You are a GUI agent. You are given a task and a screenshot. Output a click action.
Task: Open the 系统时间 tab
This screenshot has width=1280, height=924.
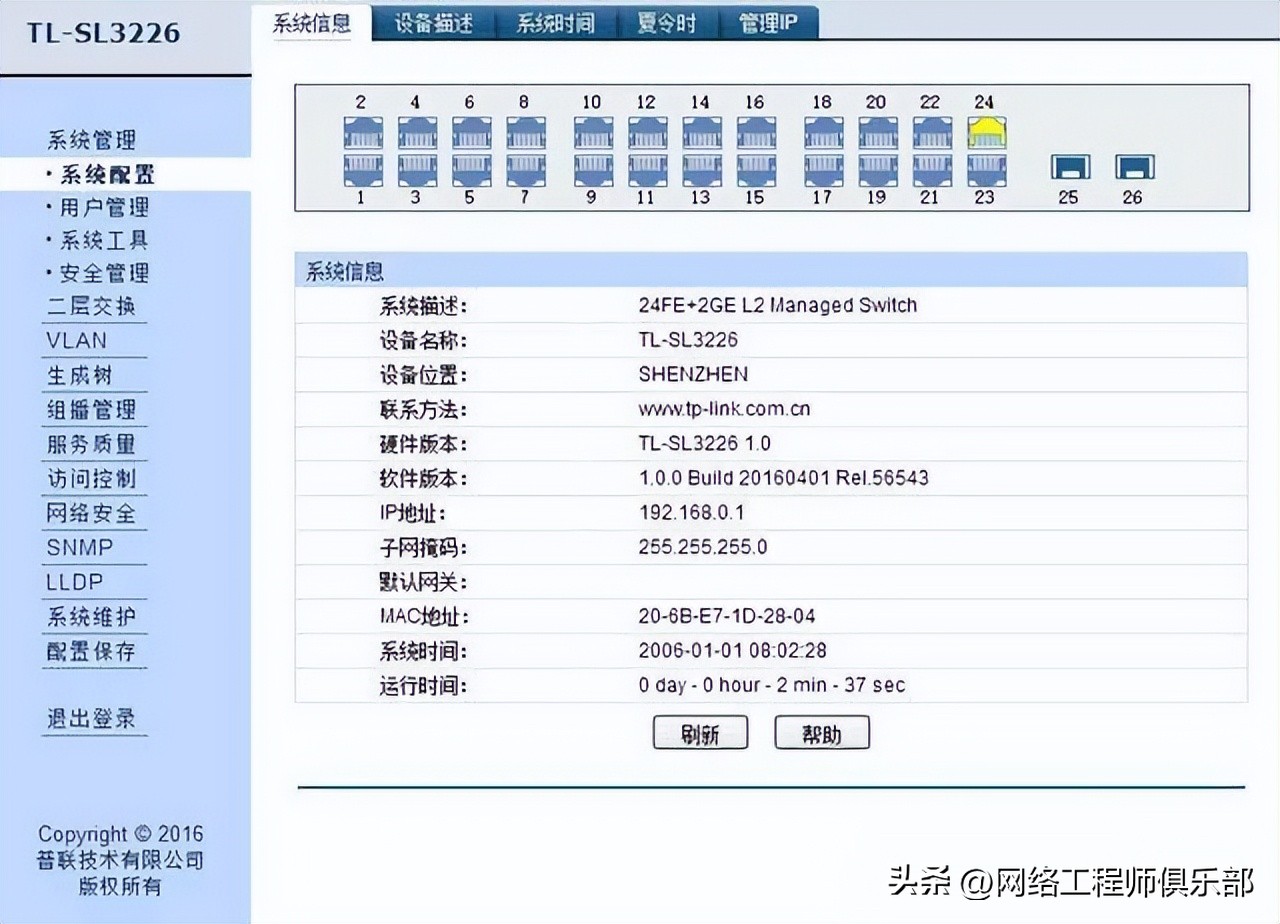(x=555, y=22)
